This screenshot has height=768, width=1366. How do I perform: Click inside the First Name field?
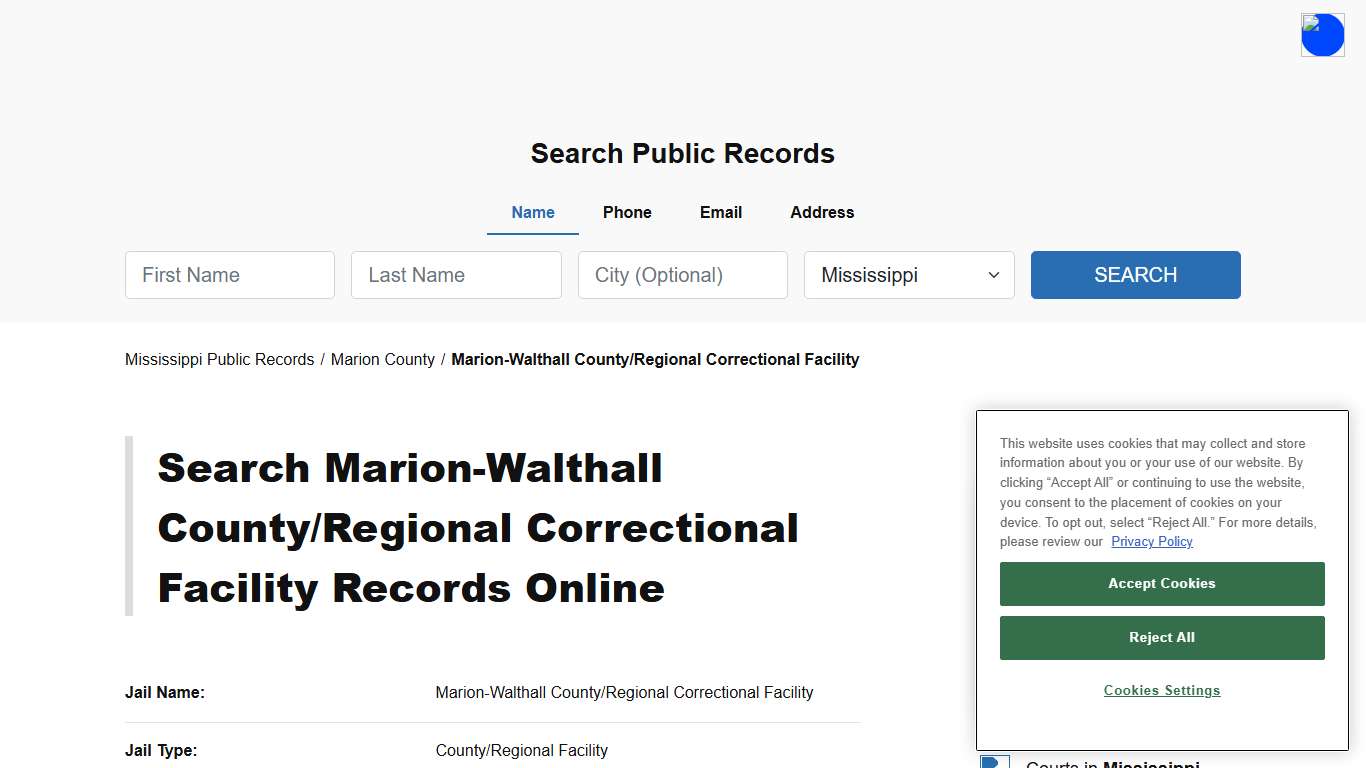tap(229, 275)
